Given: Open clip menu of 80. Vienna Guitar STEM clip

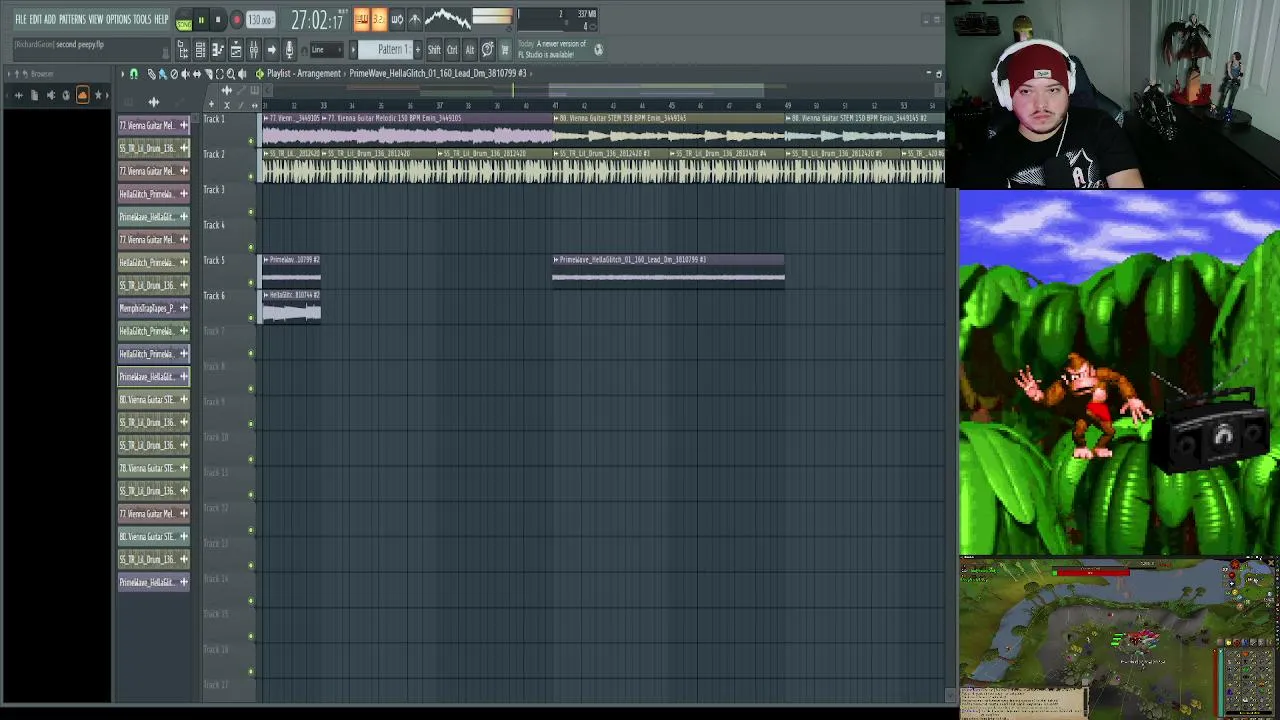Looking at the screenshot, I should click(557, 118).
